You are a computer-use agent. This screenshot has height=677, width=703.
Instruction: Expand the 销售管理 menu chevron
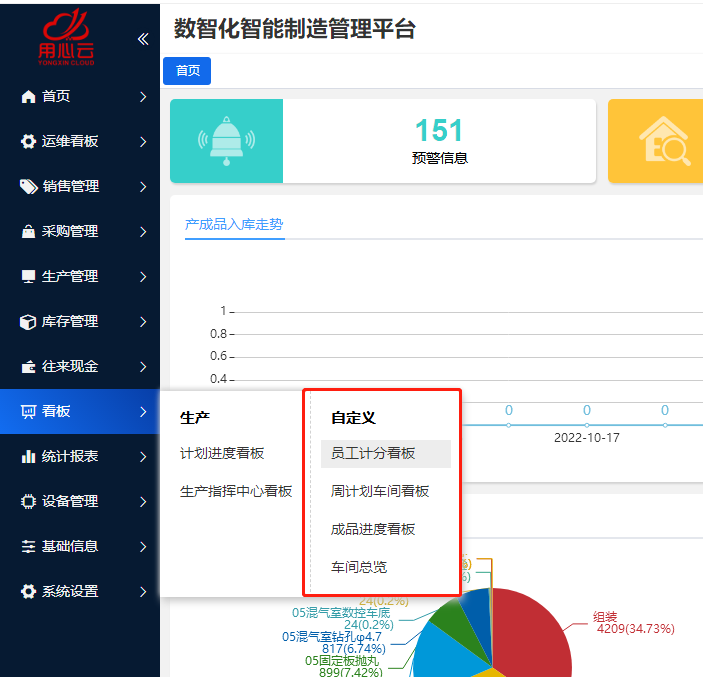click(x=143, y=187)
